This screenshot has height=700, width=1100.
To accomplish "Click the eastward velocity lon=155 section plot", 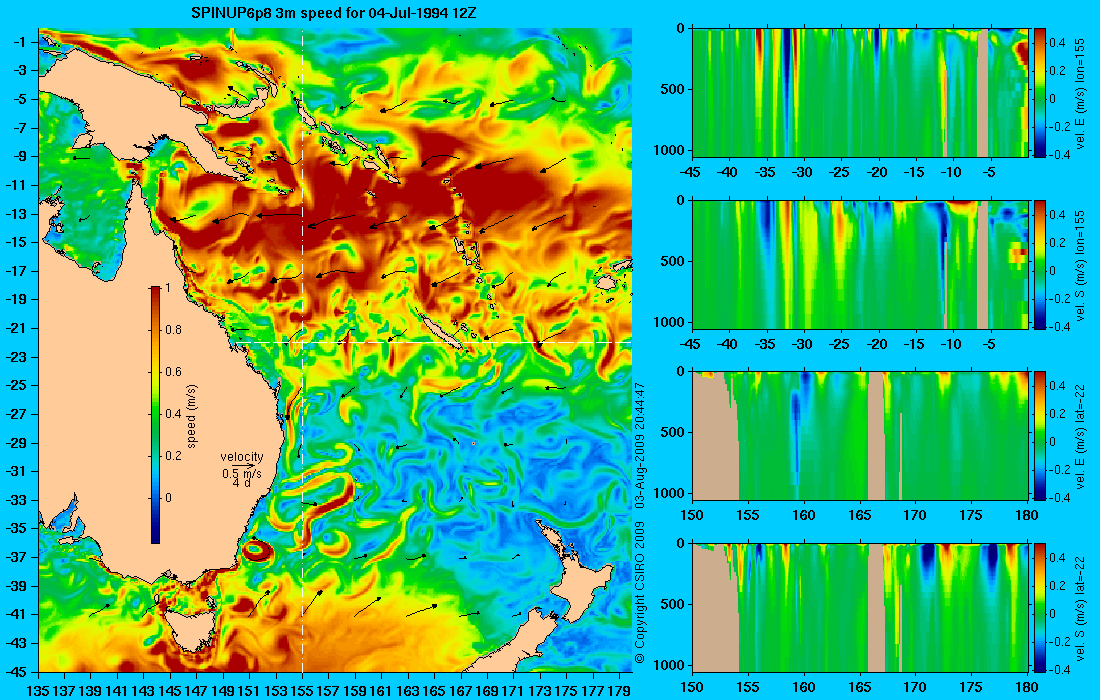I will pyautogui.click(x=860, y=93).
